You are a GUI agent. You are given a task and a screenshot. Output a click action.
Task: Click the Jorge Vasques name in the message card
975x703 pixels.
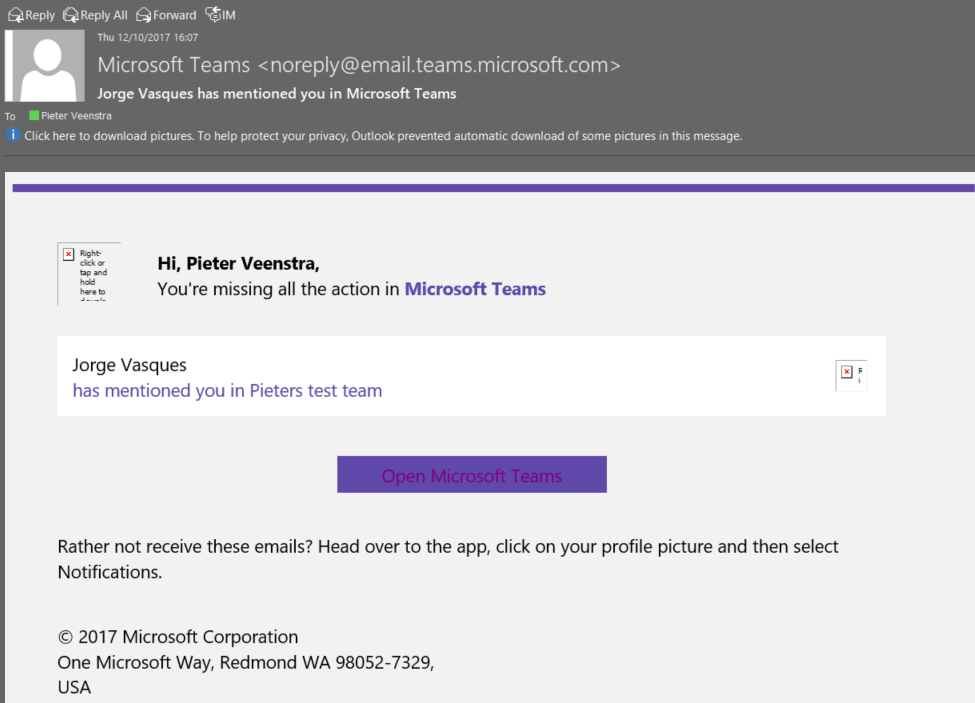coord(129,365)
